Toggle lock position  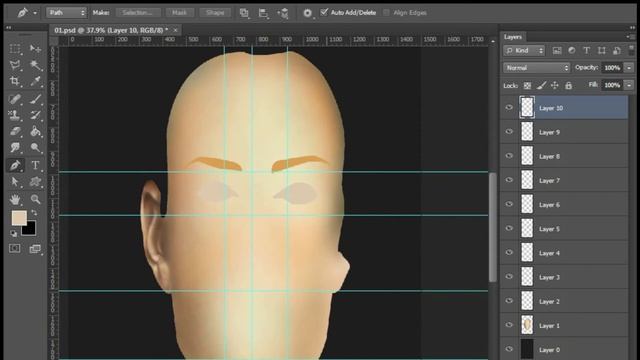coord(555,85)
